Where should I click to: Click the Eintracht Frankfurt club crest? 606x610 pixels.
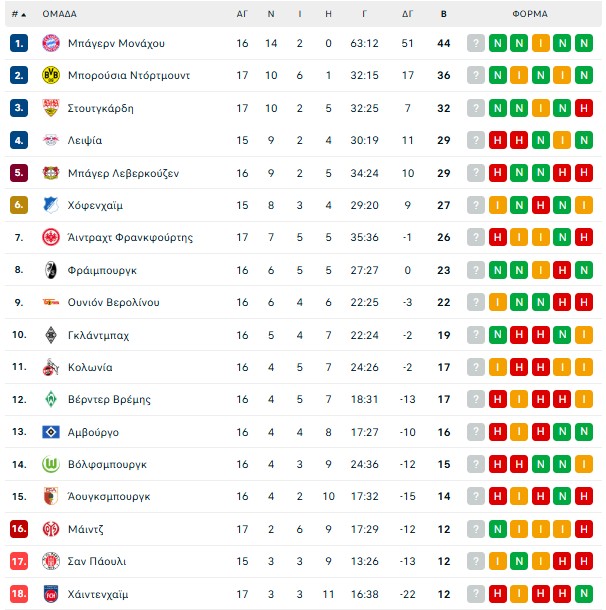51,238
